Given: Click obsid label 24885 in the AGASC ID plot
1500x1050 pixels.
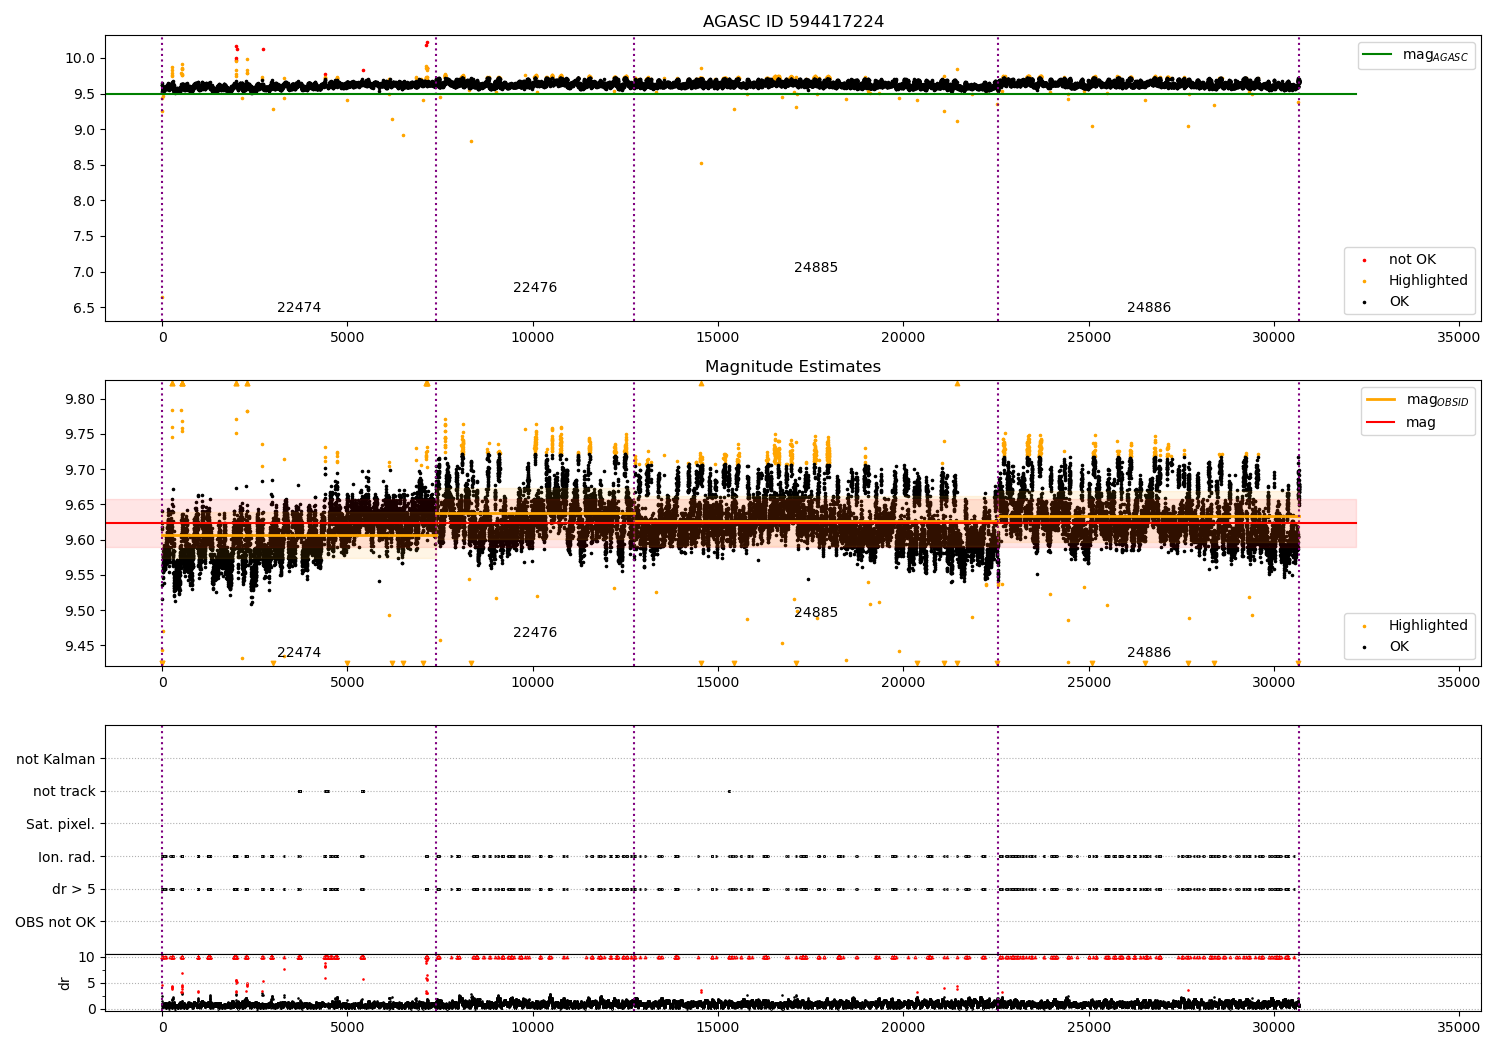Looking at the screenshot, I should 816,268.
